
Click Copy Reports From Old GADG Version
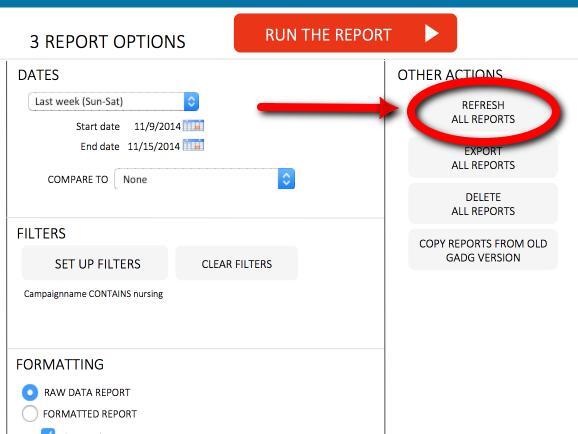tap(483, 250)
